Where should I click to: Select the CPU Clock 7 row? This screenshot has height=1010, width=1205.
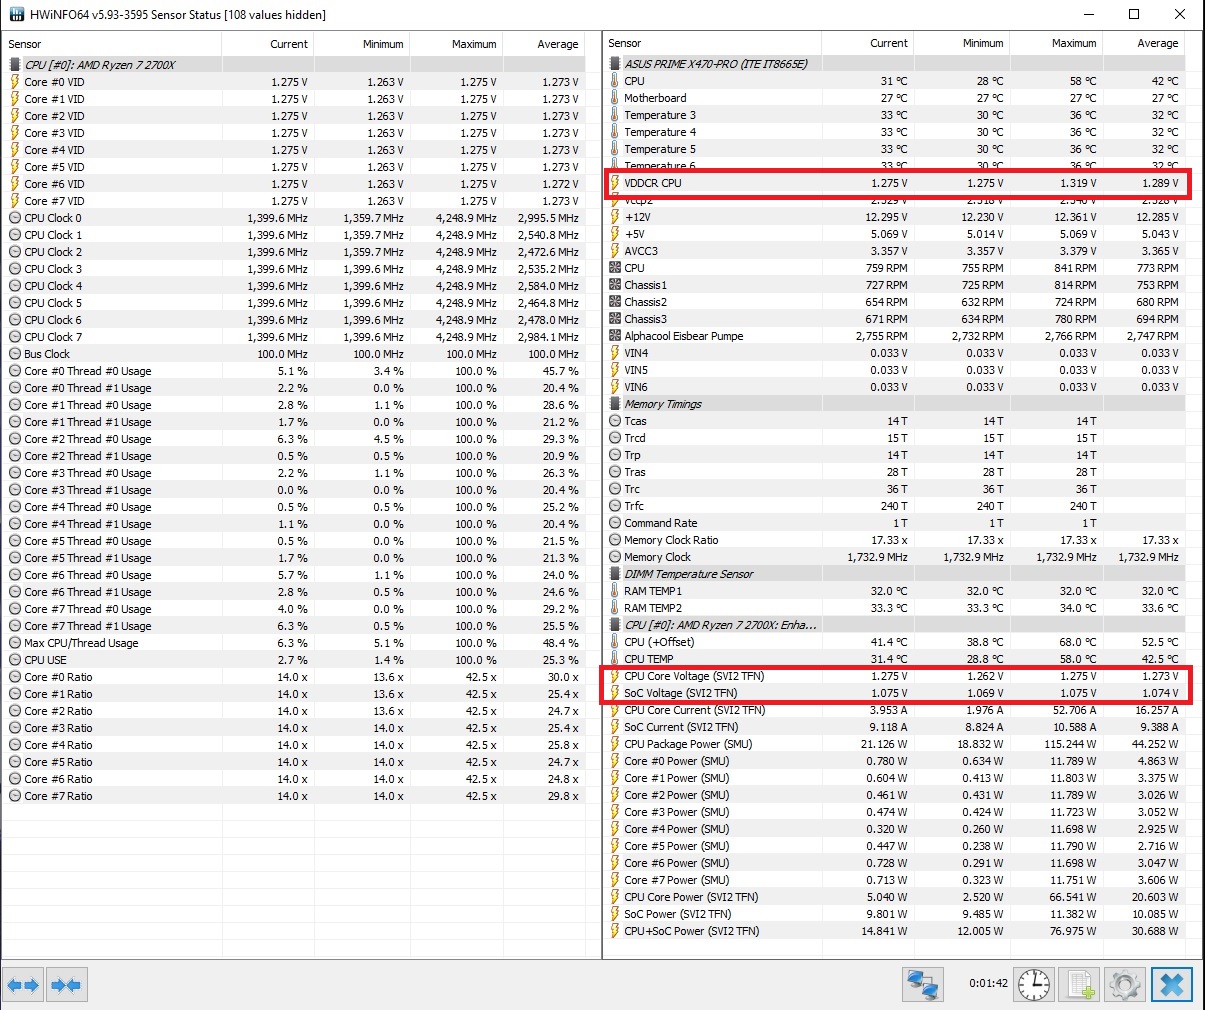(294, 337)
